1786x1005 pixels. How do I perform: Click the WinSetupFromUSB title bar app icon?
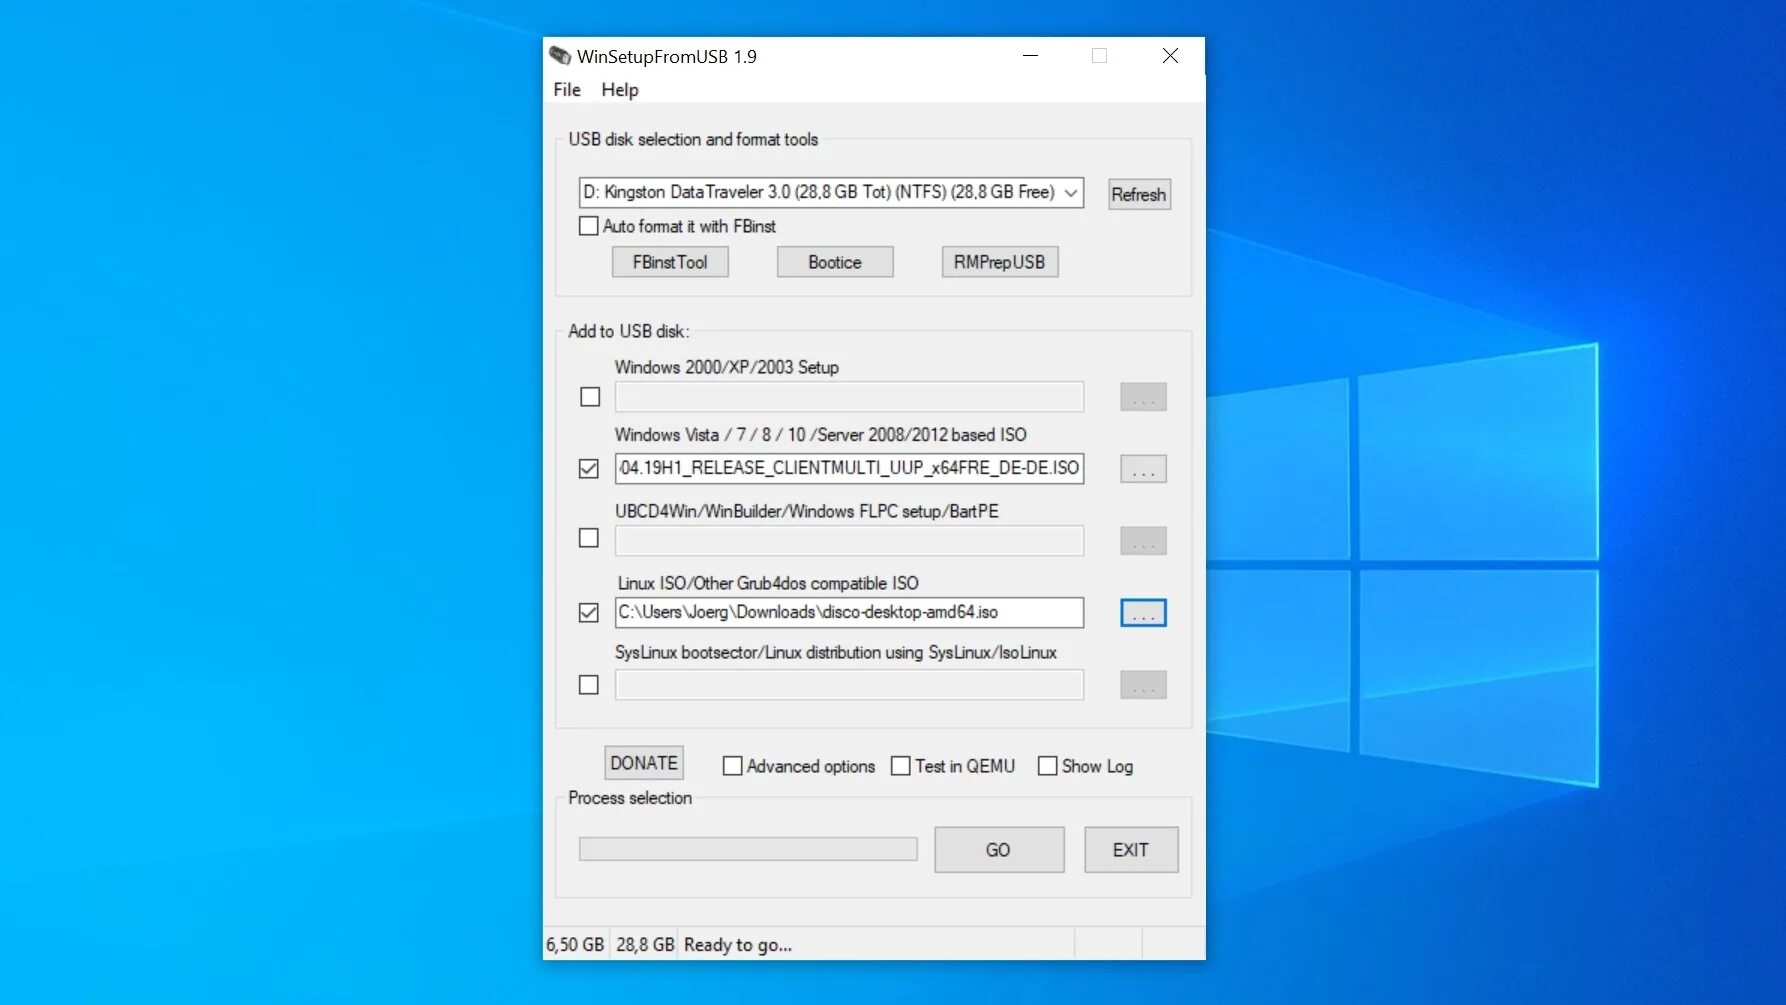click(560, 56)
